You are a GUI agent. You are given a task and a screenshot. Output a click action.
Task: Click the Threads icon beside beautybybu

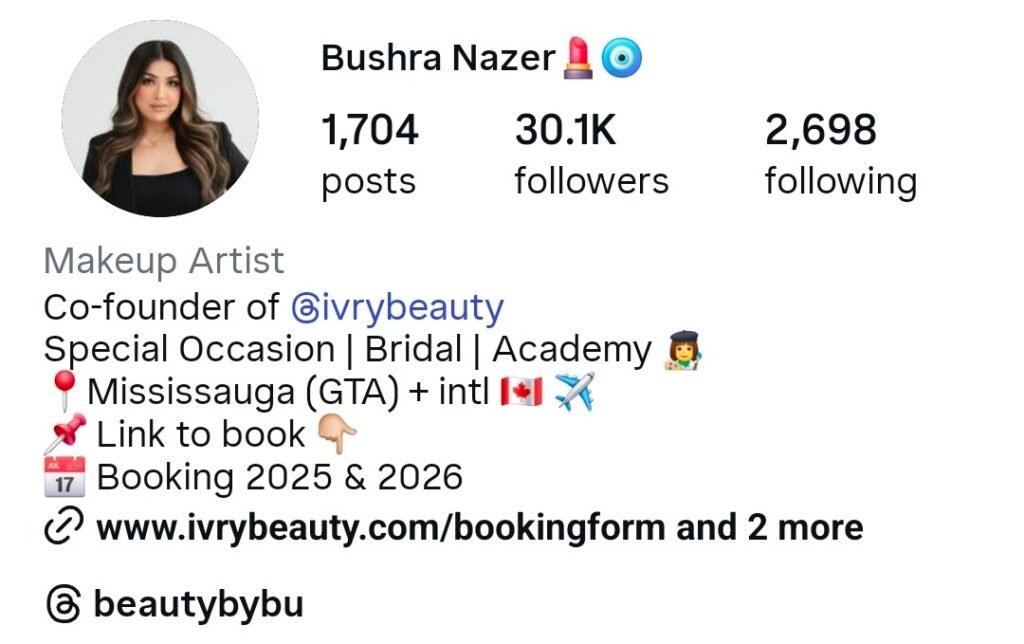click(x=63, y=604)
